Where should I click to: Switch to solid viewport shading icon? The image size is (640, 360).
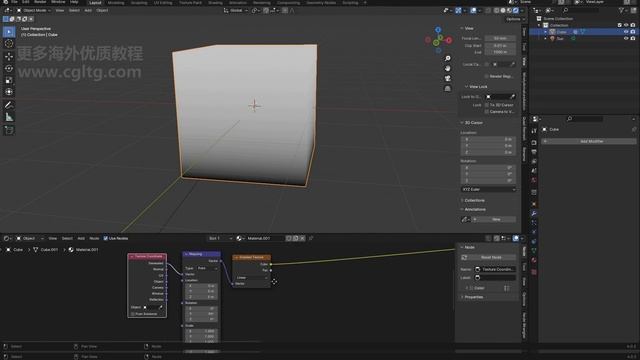503,10
